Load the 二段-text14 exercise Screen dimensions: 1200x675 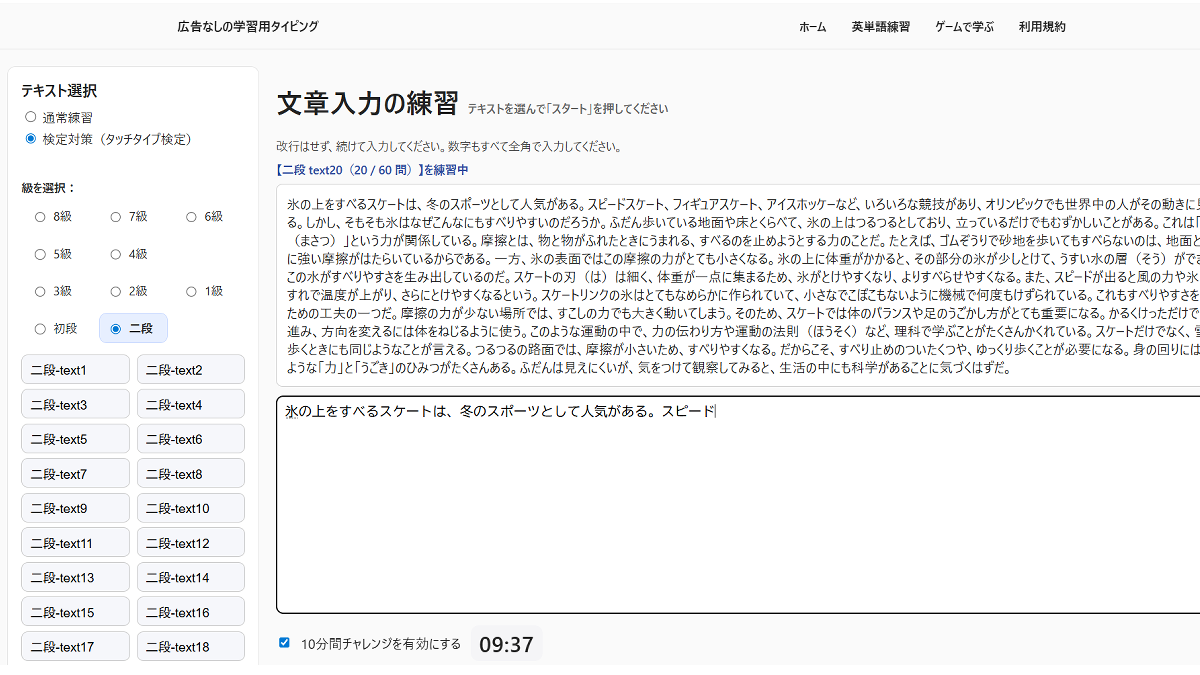click(190, 577)
